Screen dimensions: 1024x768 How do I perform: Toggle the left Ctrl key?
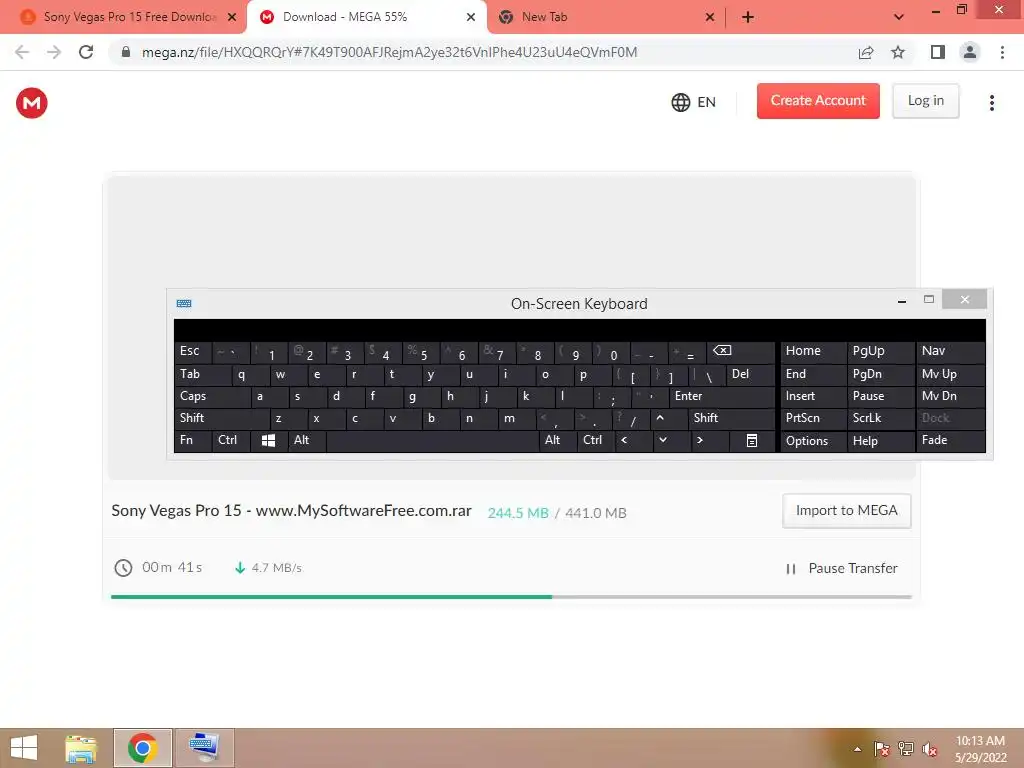[x=231, y=441]
